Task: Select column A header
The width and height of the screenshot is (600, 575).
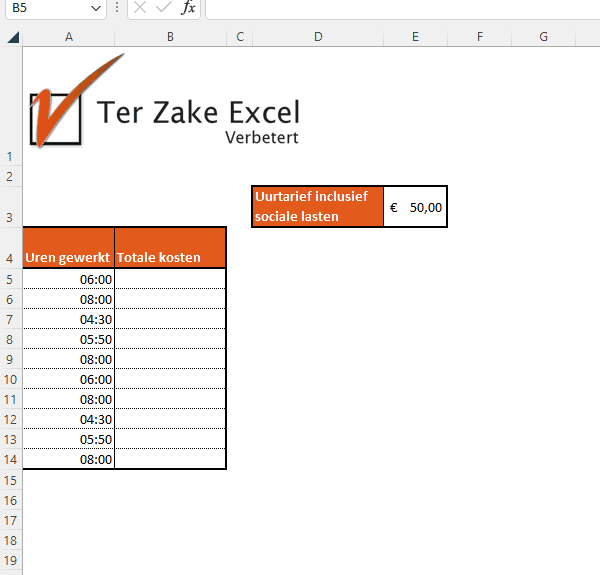Action: (68, 37)
